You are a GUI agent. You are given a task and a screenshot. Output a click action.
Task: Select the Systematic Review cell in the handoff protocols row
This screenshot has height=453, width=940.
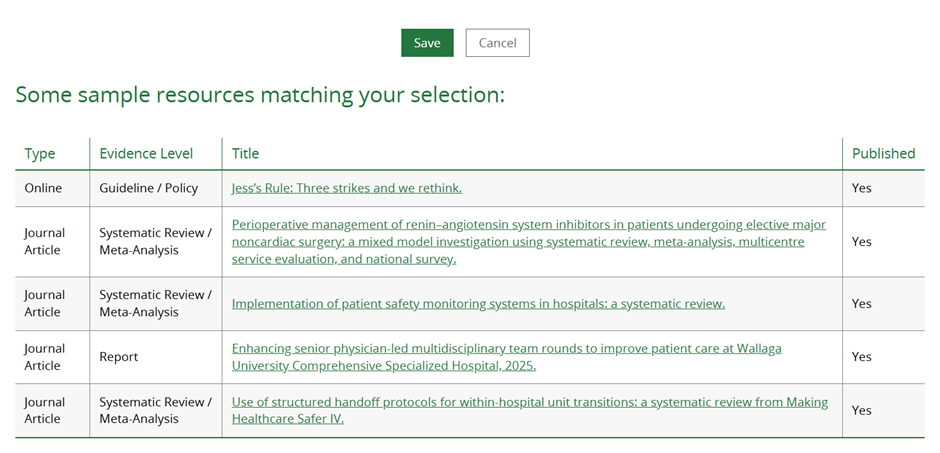pyautogui.click(x=155, y=410)
